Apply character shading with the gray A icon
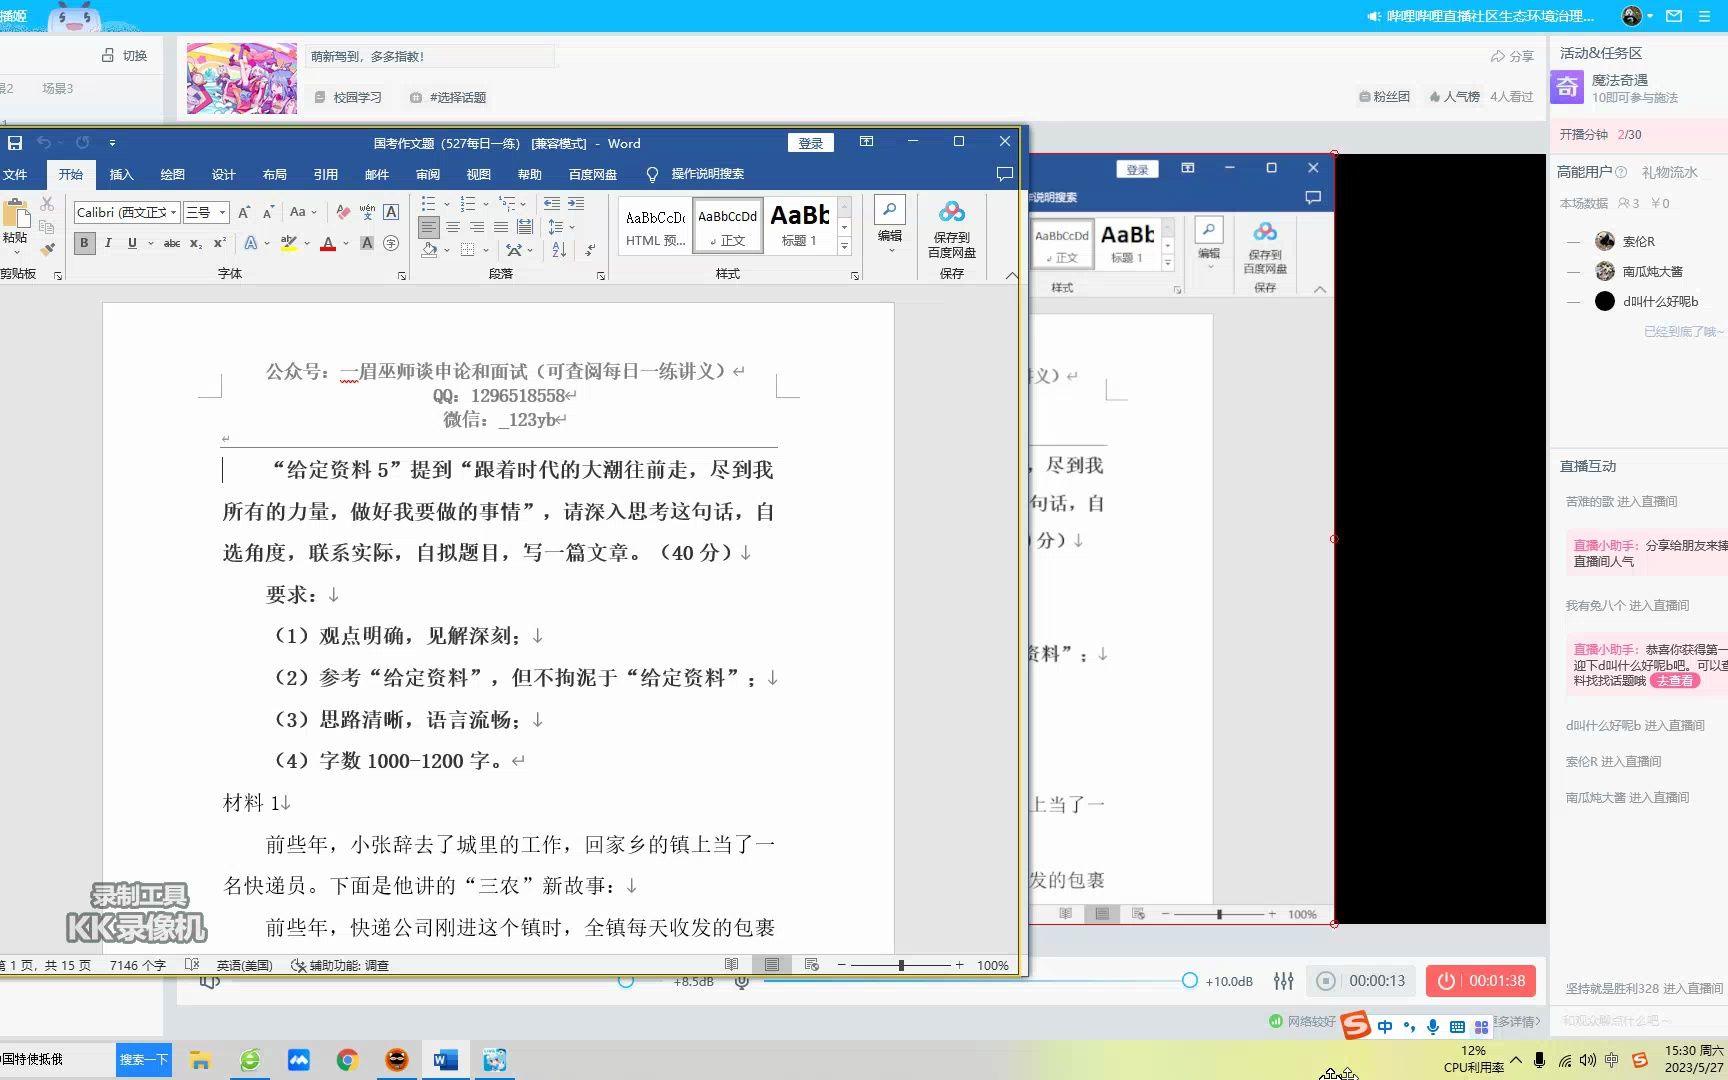Screen dimensions: 1728x1080 coord(367,243)
